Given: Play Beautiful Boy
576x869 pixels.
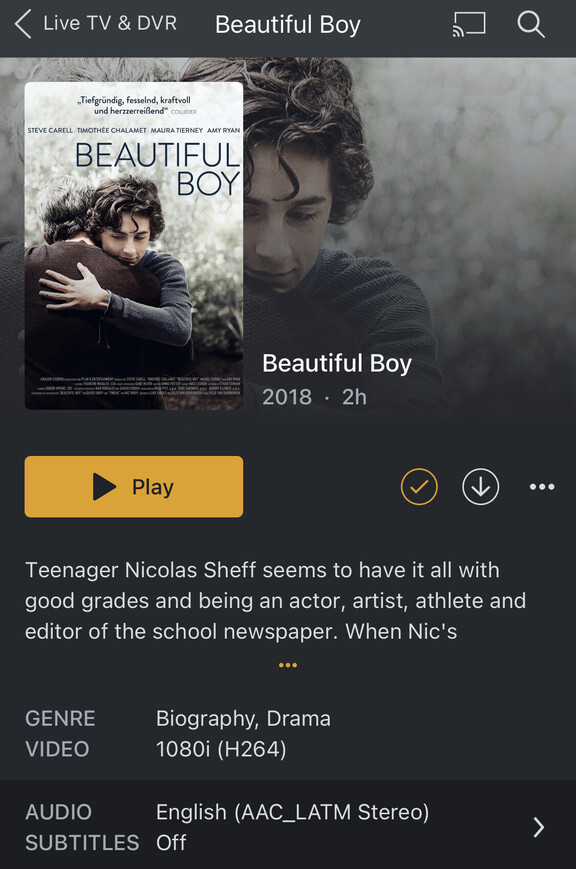Looking at the screenshot, I should [134, 487].
